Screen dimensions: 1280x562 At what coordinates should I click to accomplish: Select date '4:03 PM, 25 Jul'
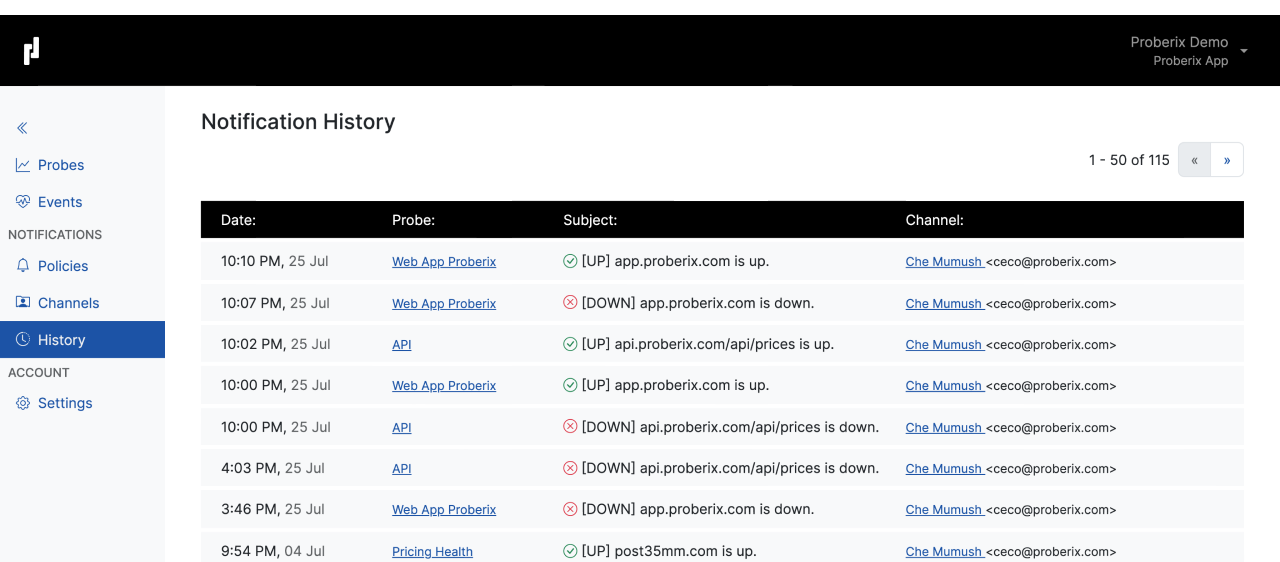point(273,468)
